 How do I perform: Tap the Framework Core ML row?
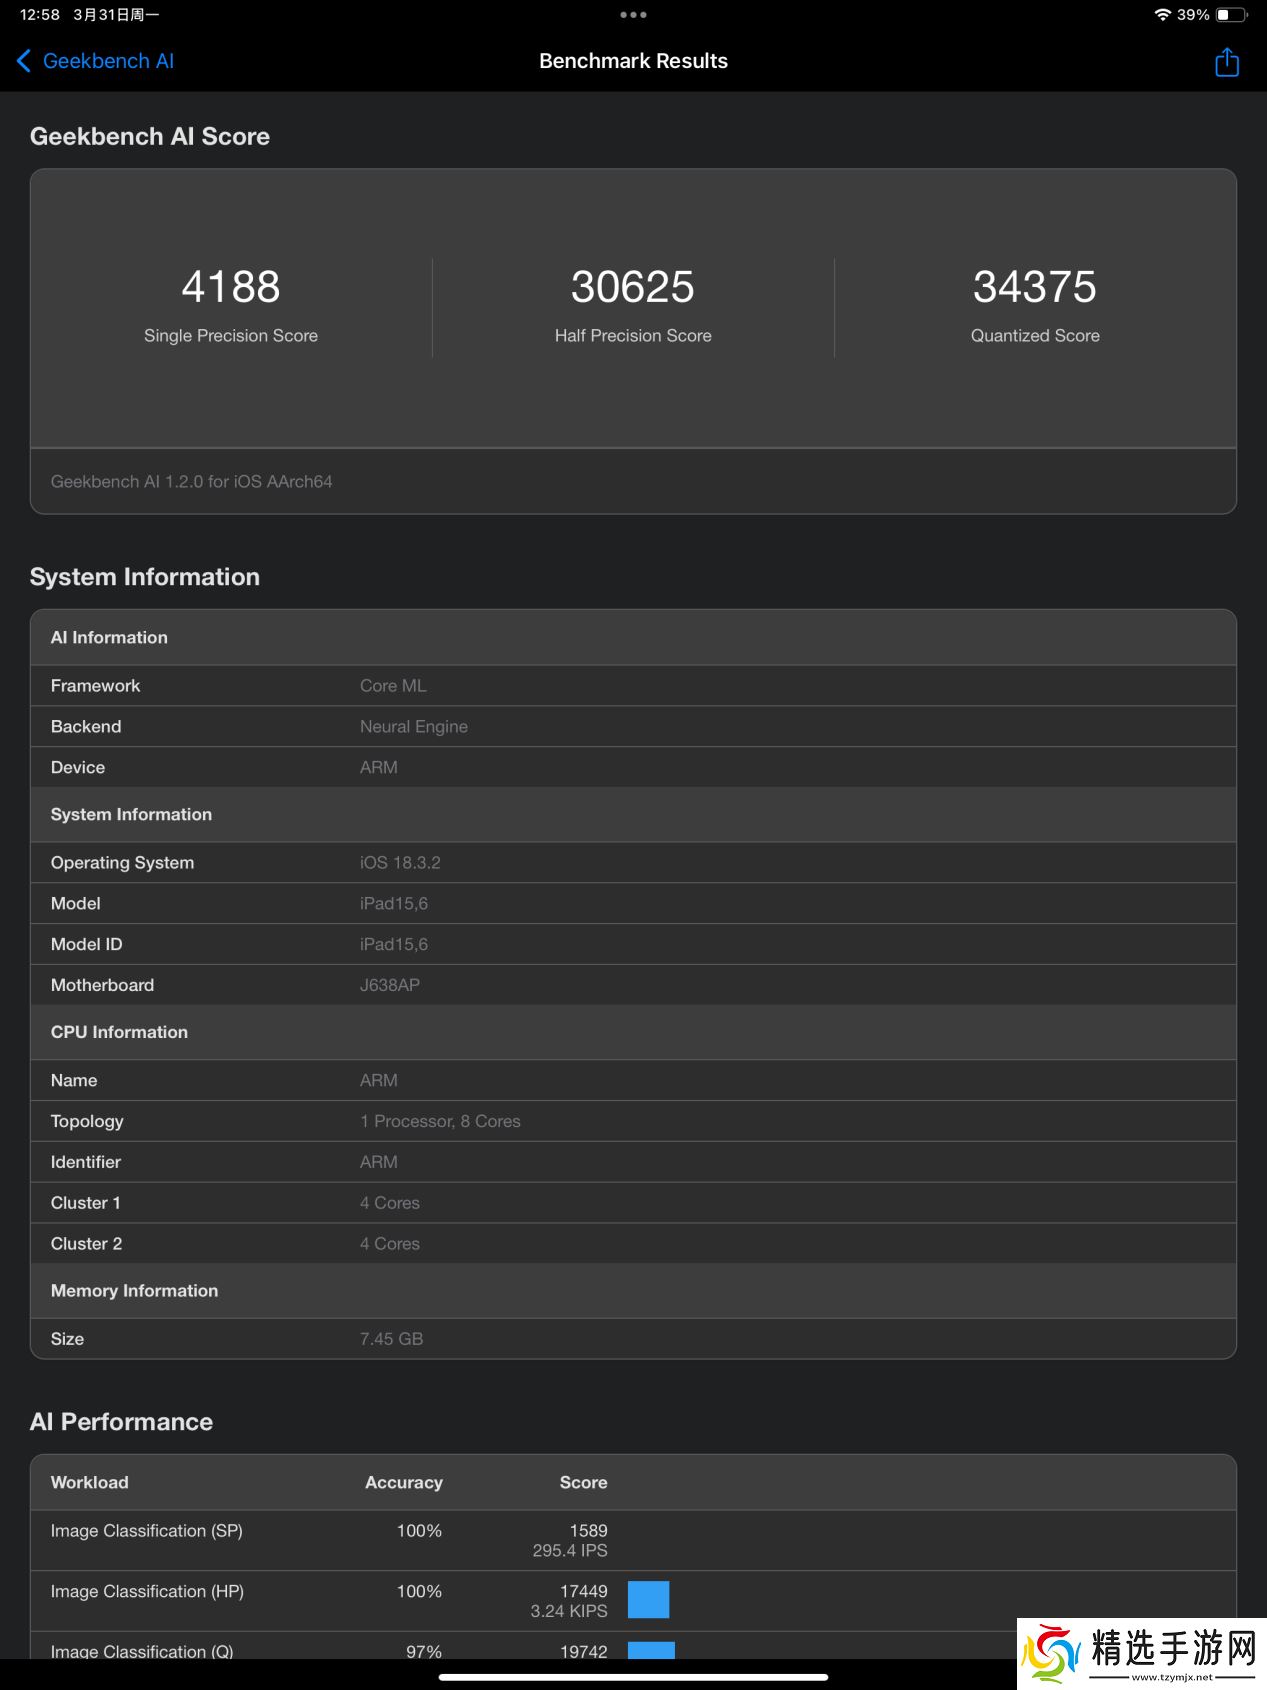[x=633, y=686]
